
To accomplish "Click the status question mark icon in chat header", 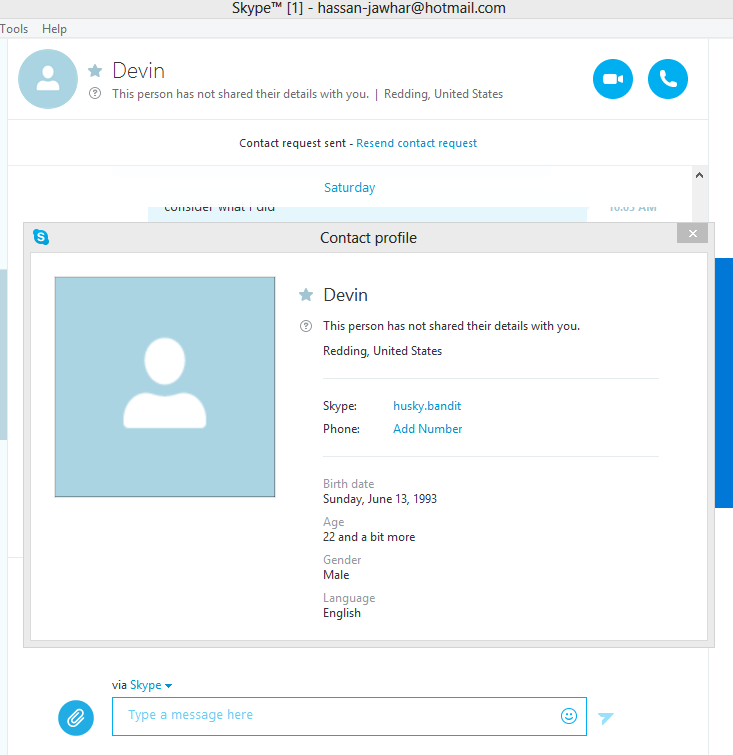I will (95, 93).
